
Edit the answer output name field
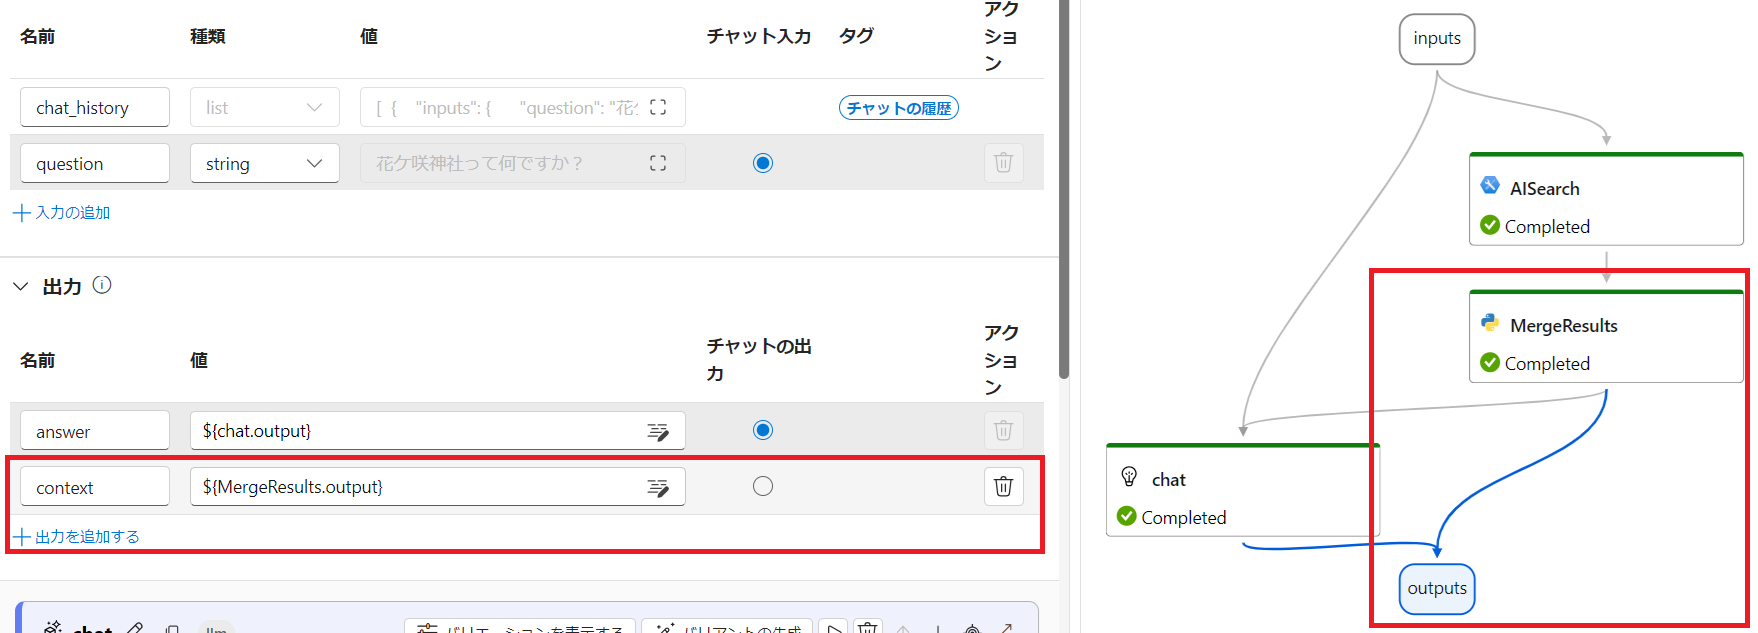[95, 431]
